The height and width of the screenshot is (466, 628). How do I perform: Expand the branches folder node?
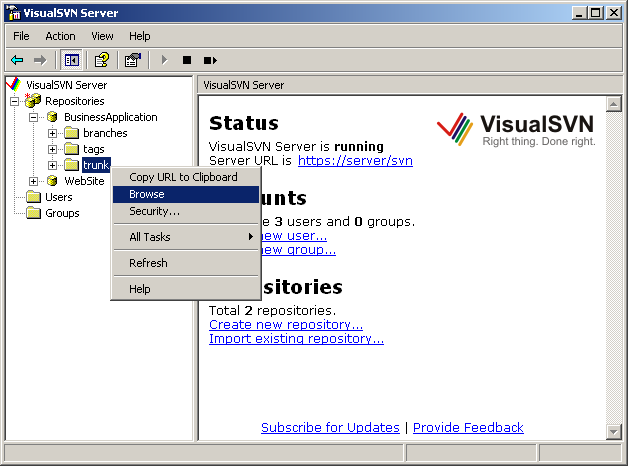(52, 133)
